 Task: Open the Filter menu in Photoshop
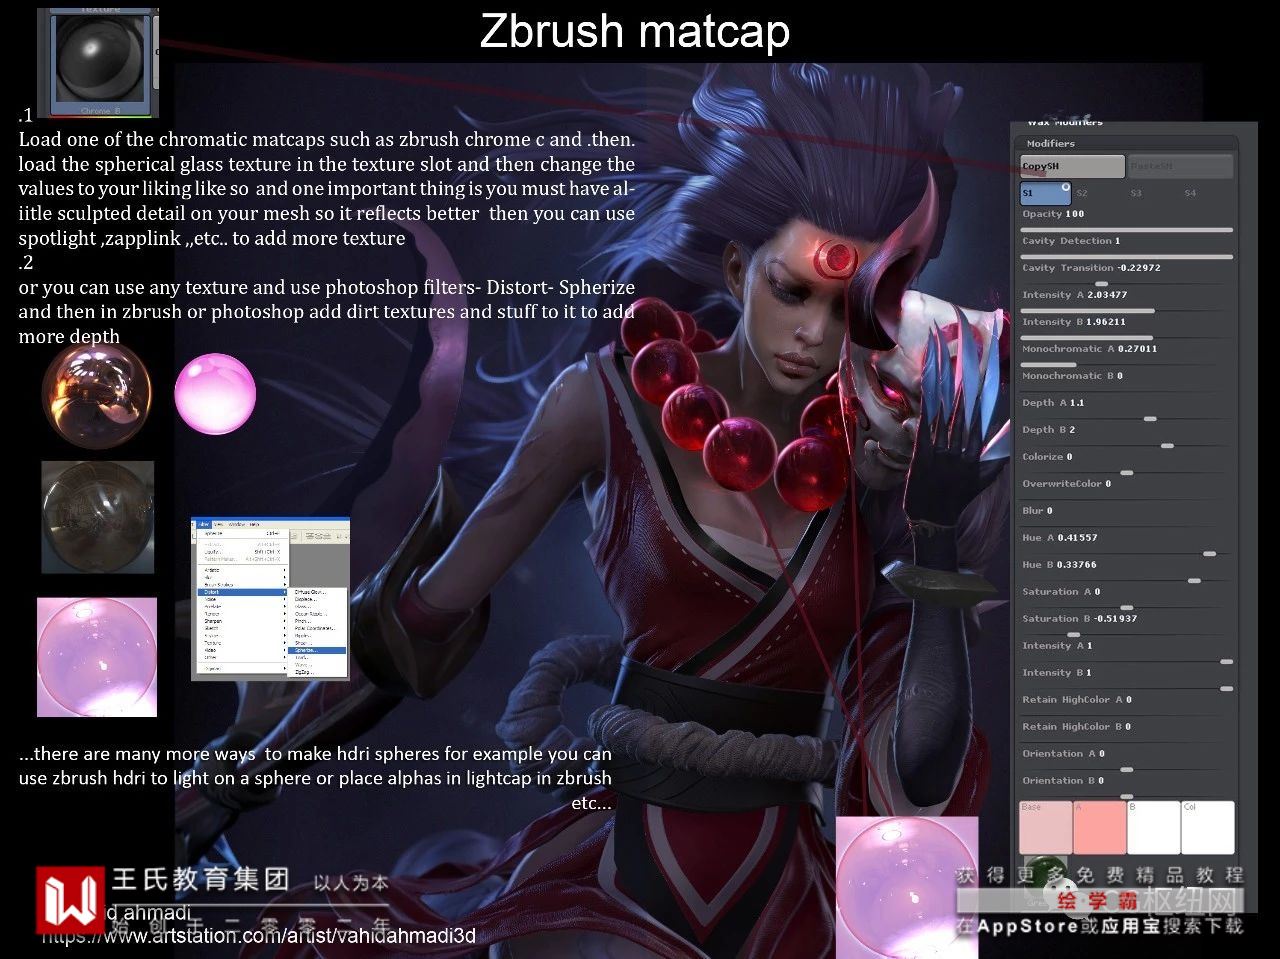pos(203,524)
